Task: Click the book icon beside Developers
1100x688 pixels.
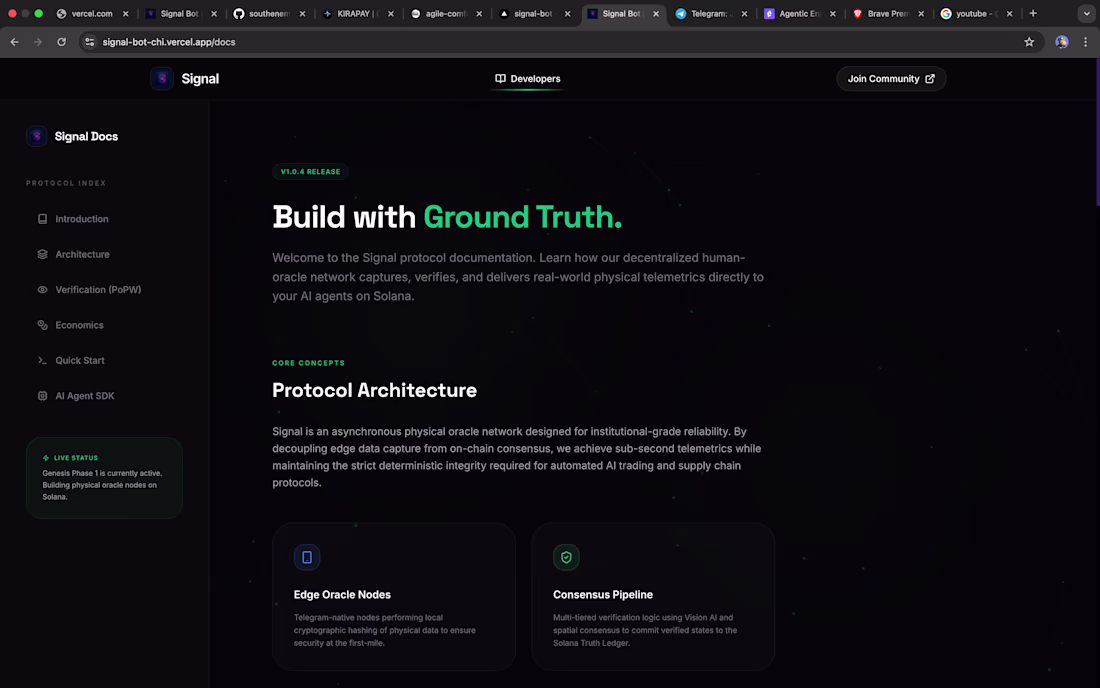Action: (500, 79)
